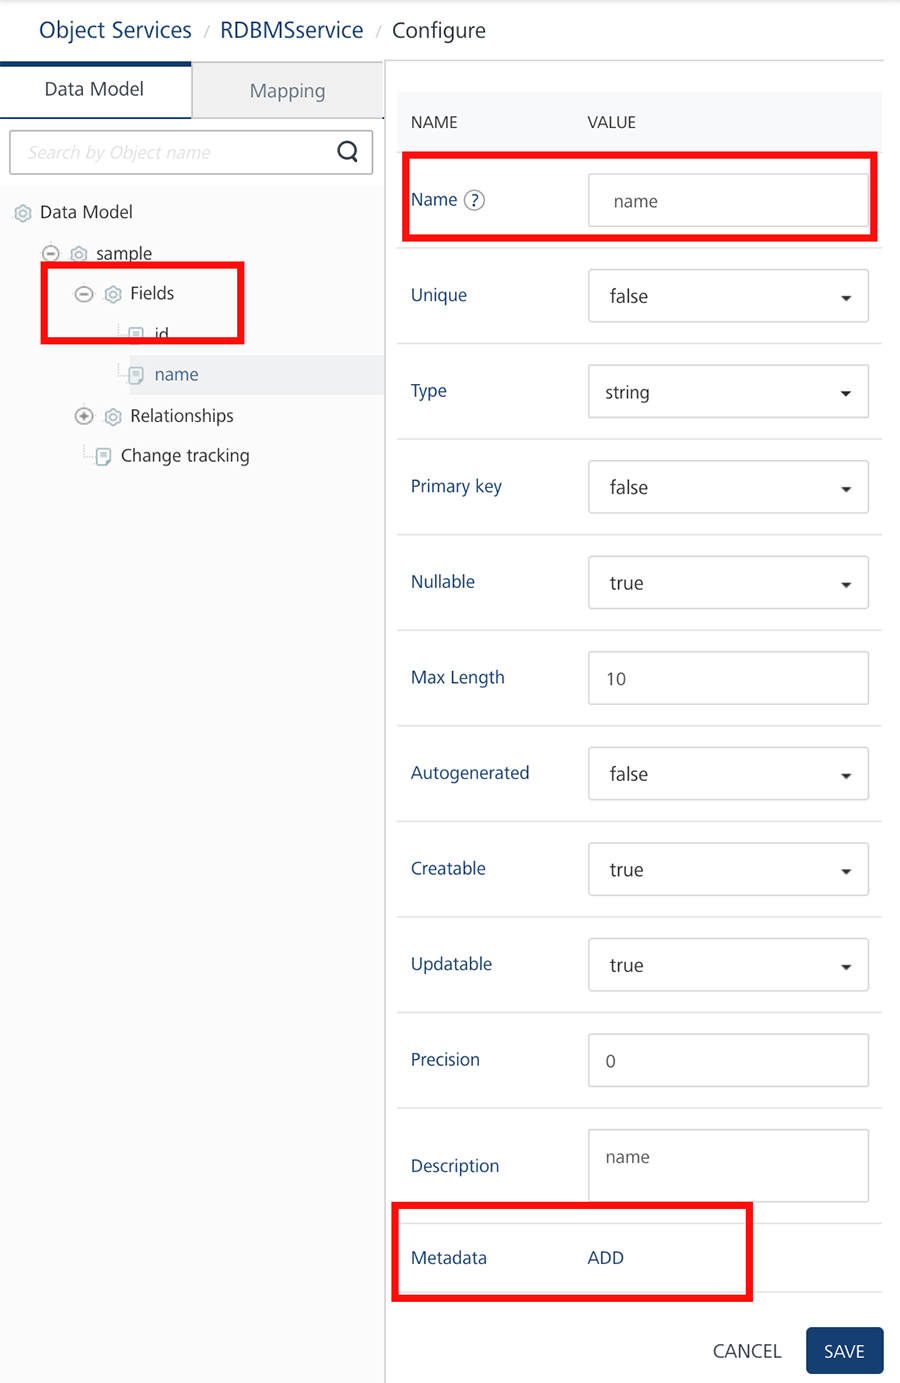Screen dimensions: 900x1383
Task: Click the sample object gear icon
Action: [79, 254]
